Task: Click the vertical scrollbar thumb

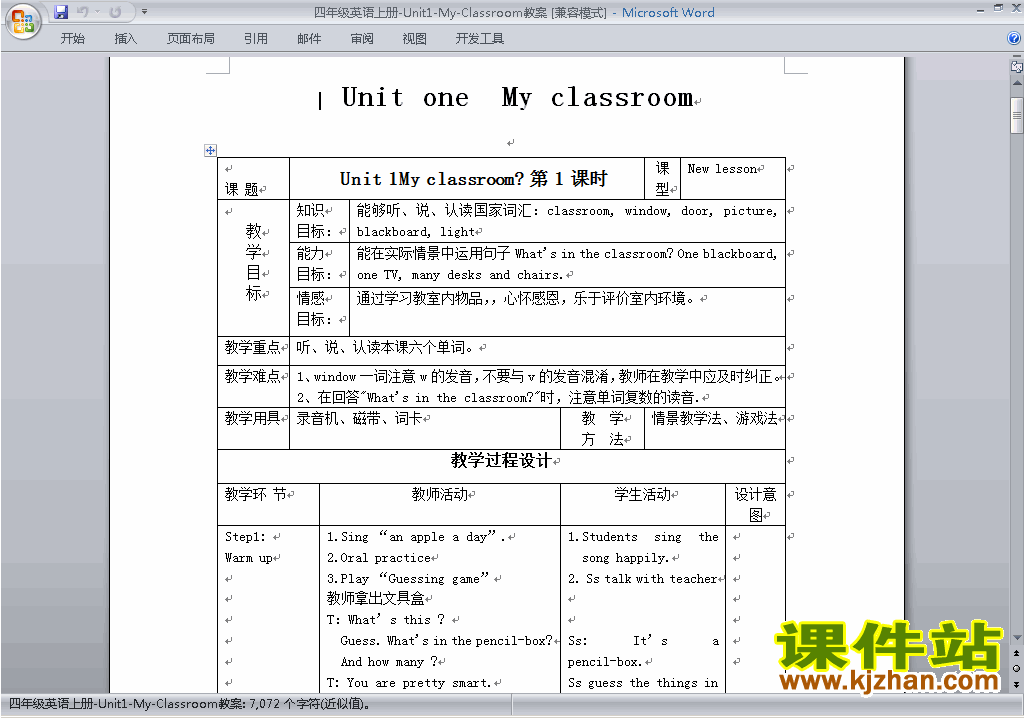Action: pyautogui.click(x=1016, y=115)
